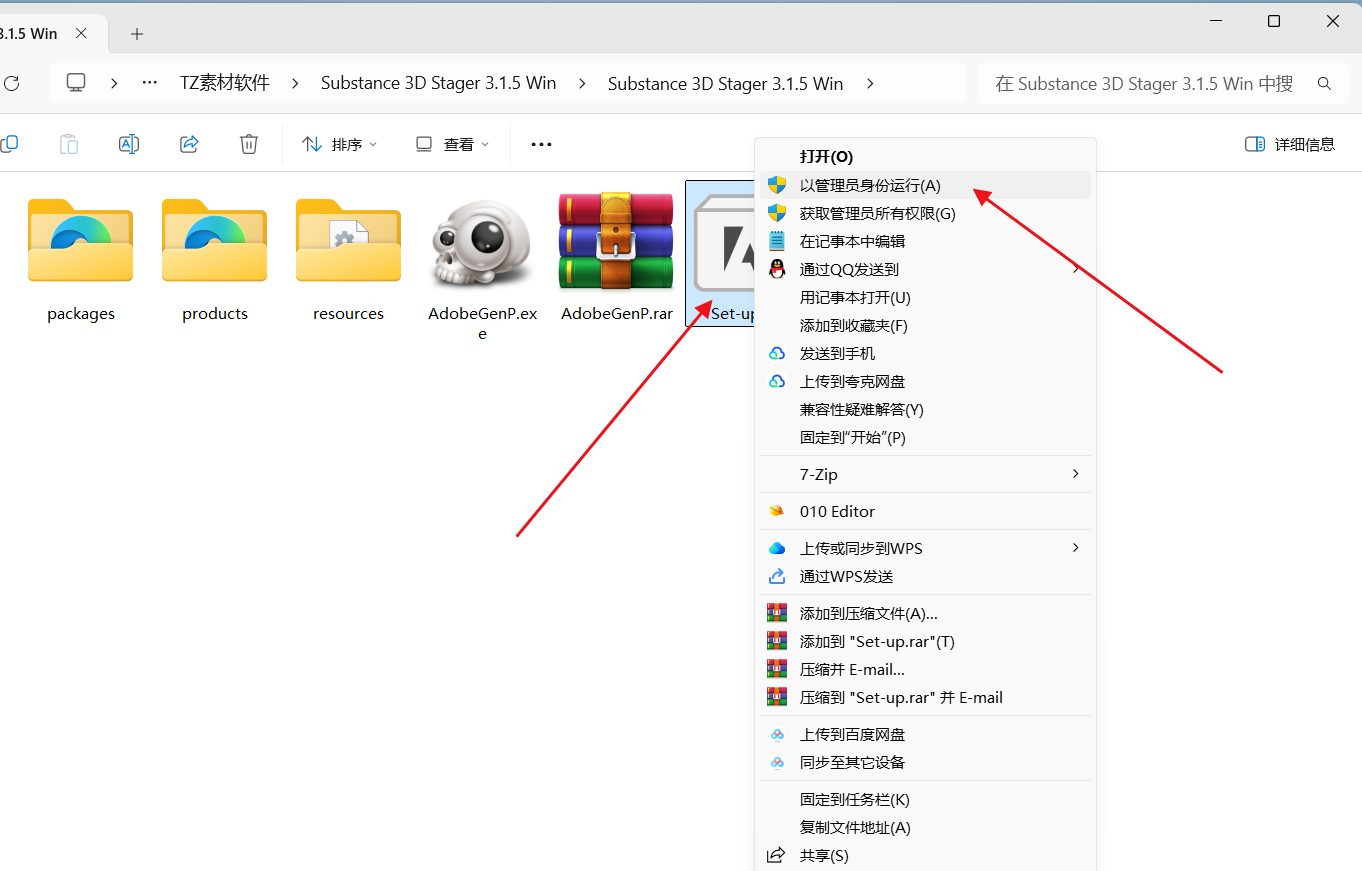Minimize the Explorer window
1362x871 pixels.
click(1215, 21)
